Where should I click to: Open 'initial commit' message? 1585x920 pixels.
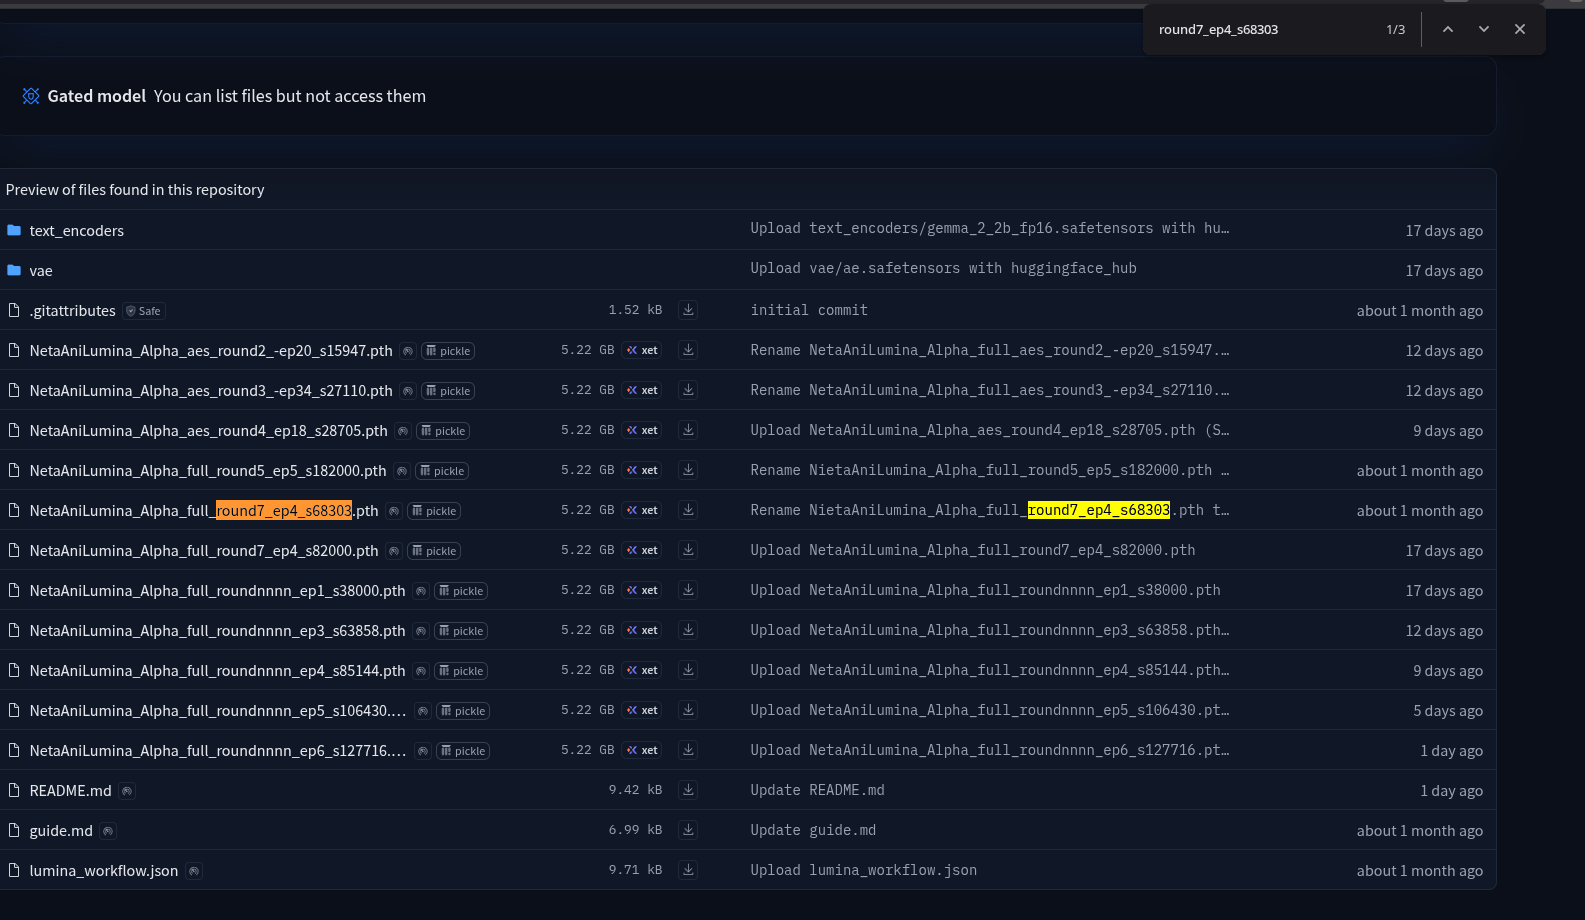809,311
